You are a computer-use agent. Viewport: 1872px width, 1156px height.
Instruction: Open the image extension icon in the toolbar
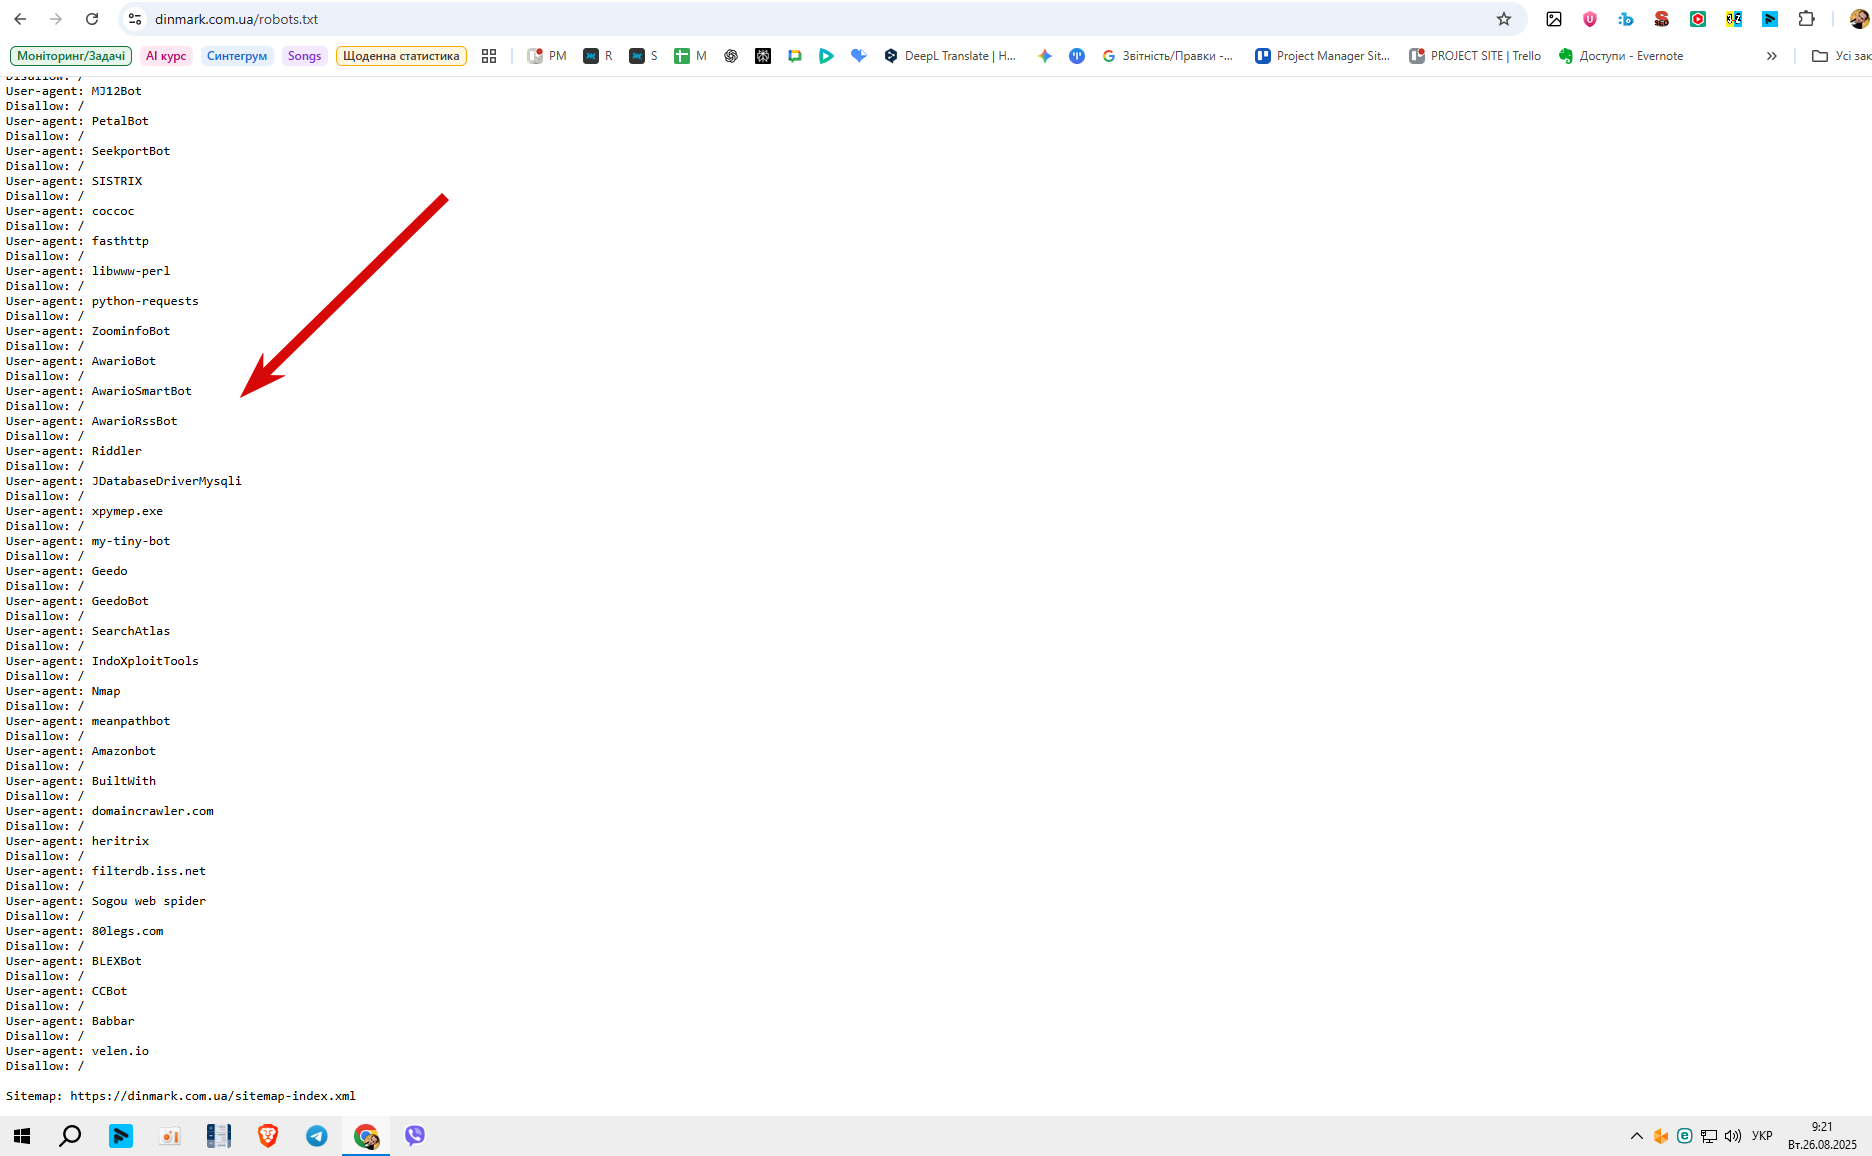coord(1554,19)
